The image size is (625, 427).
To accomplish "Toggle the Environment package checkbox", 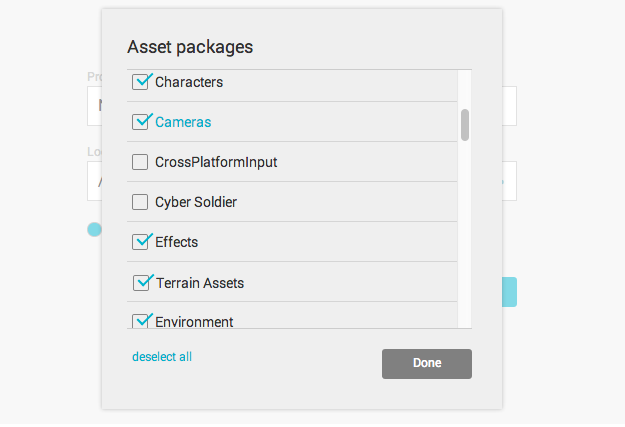I will pyautogui.click(x=141, y=321).
